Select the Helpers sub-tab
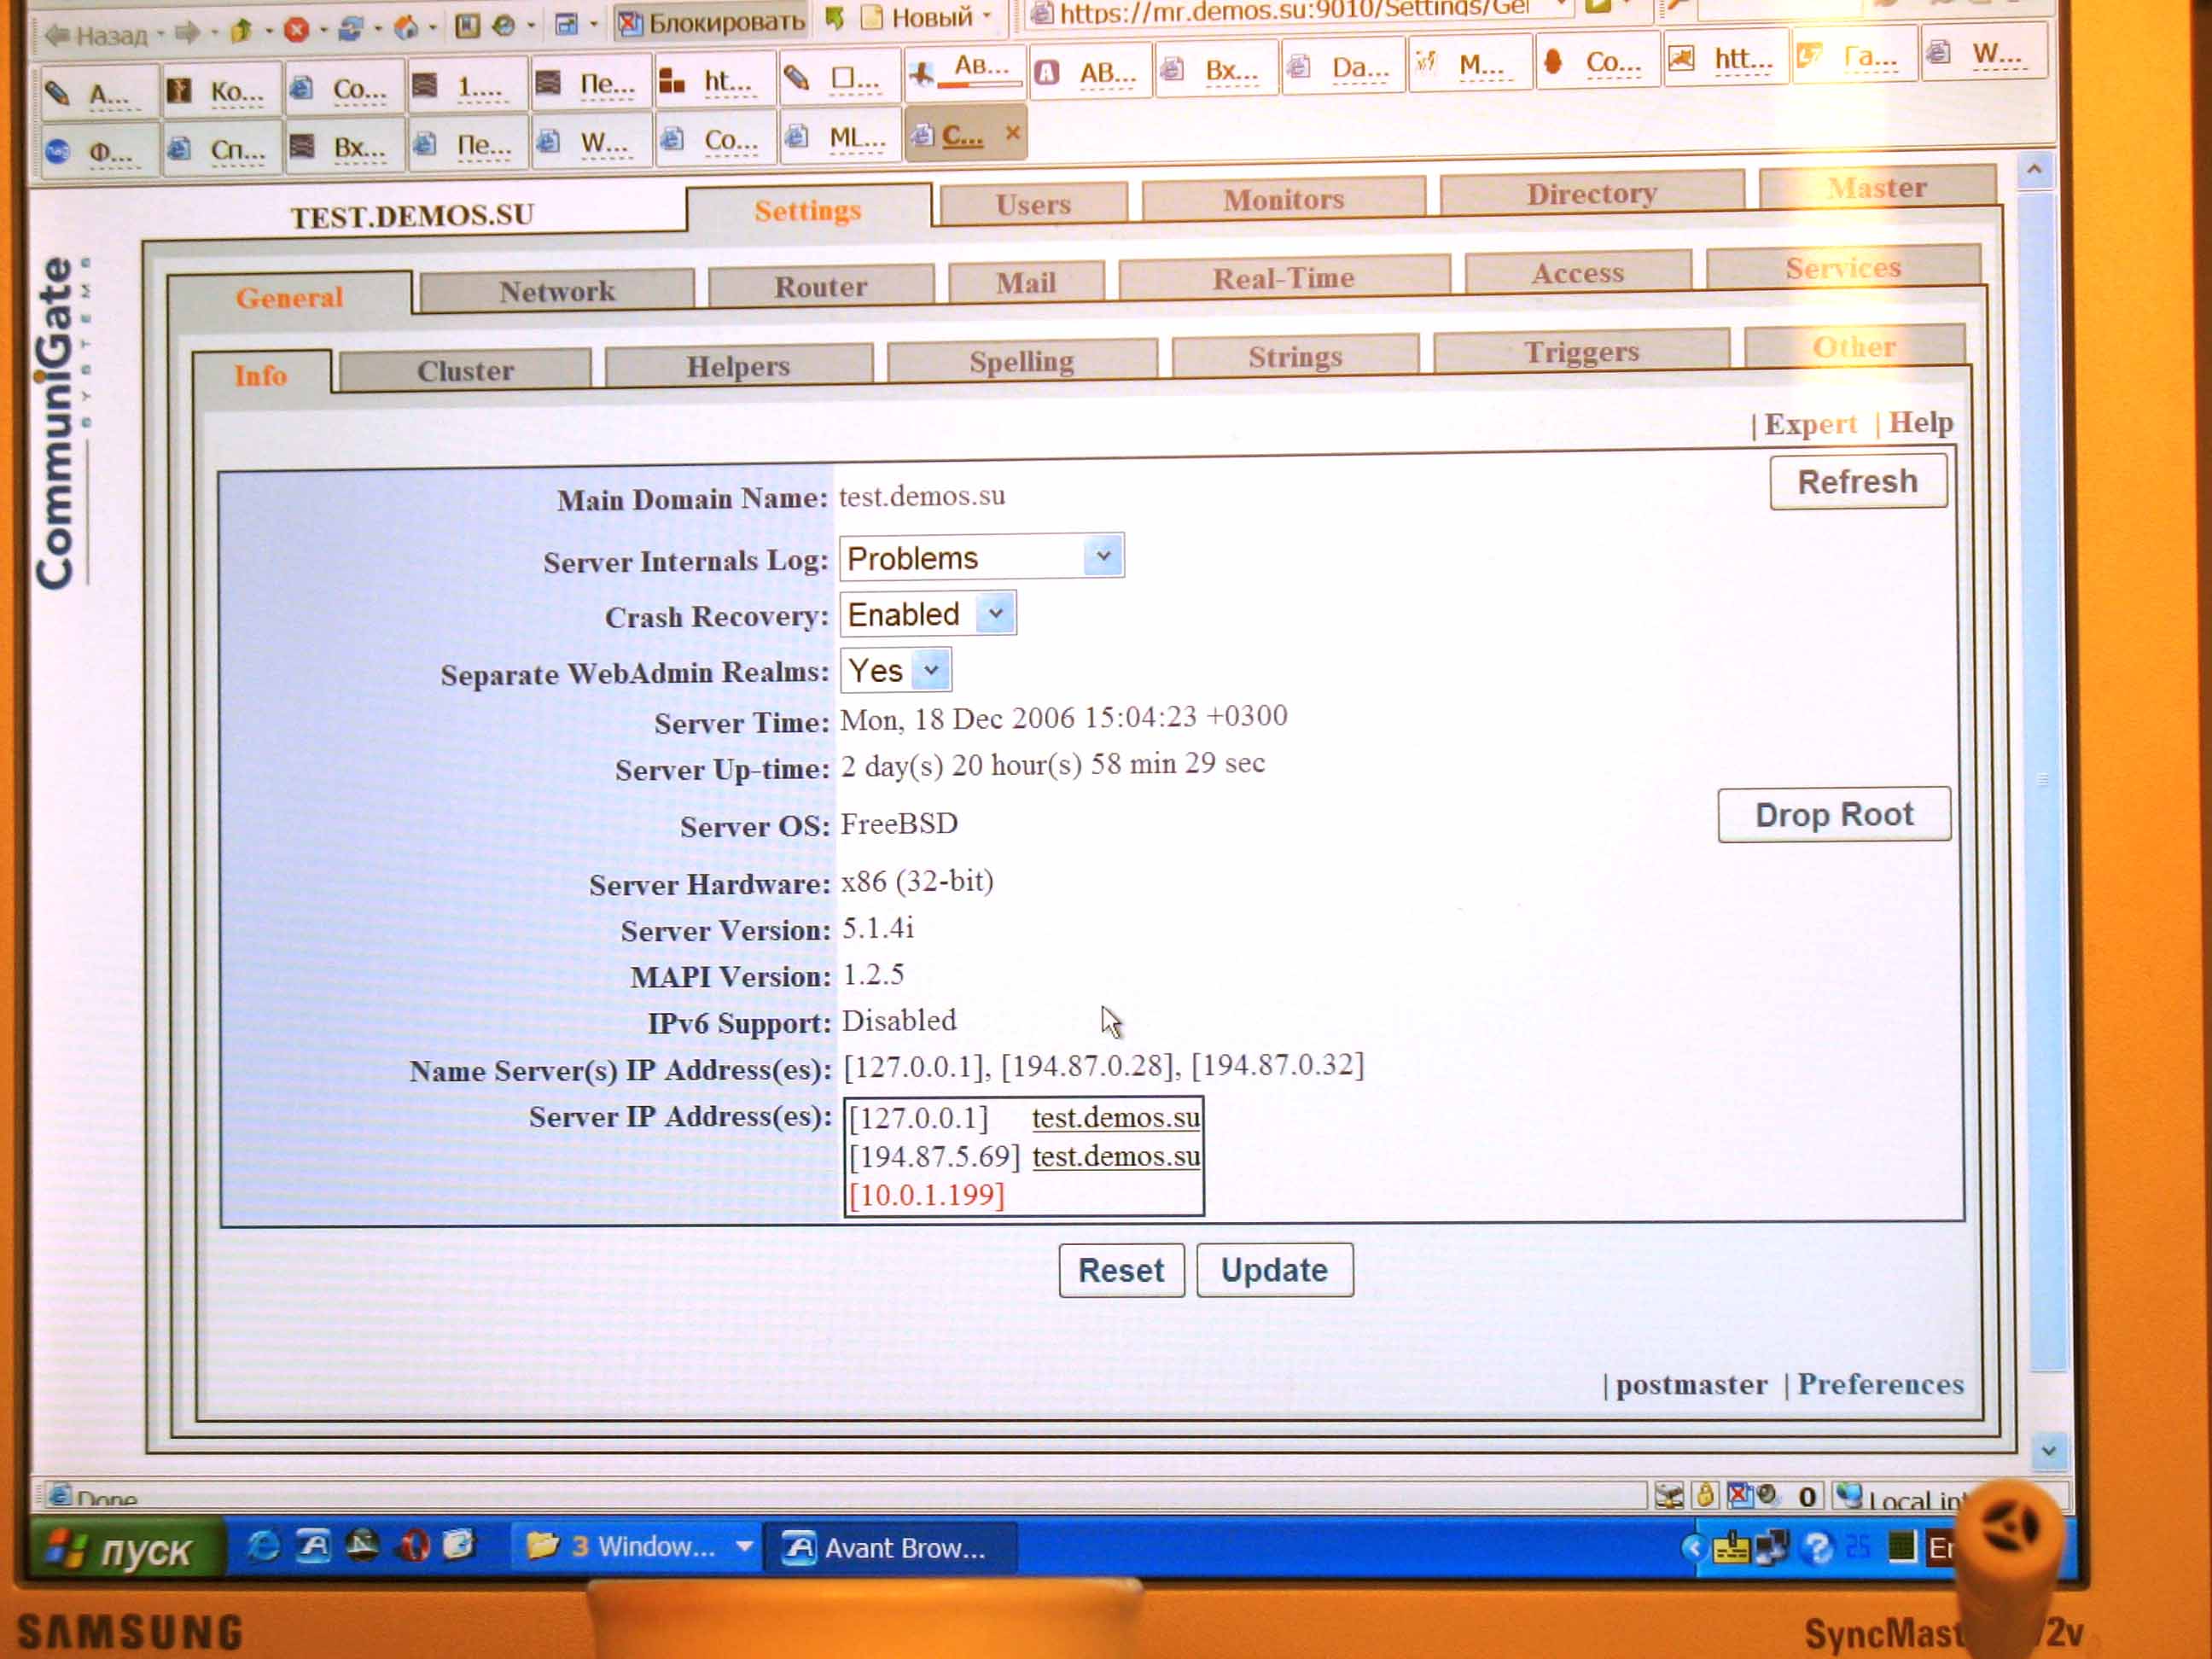Image resolution: width=2212 pixels, height=1659 pixels. click(738, 366)
